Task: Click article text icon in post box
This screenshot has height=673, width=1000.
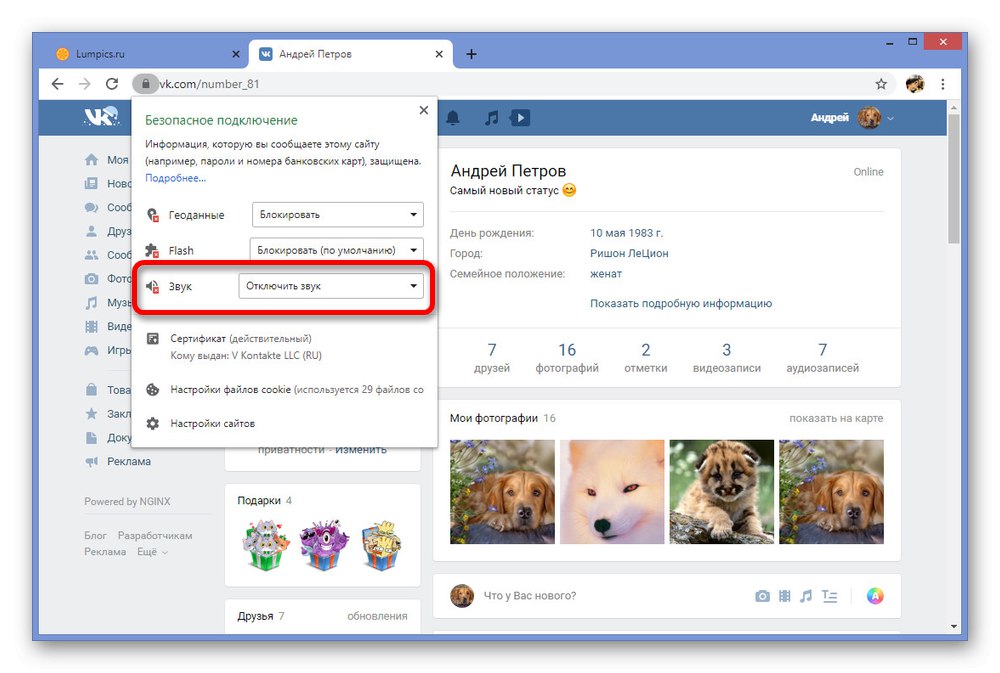Action: (x=829, y=596)
